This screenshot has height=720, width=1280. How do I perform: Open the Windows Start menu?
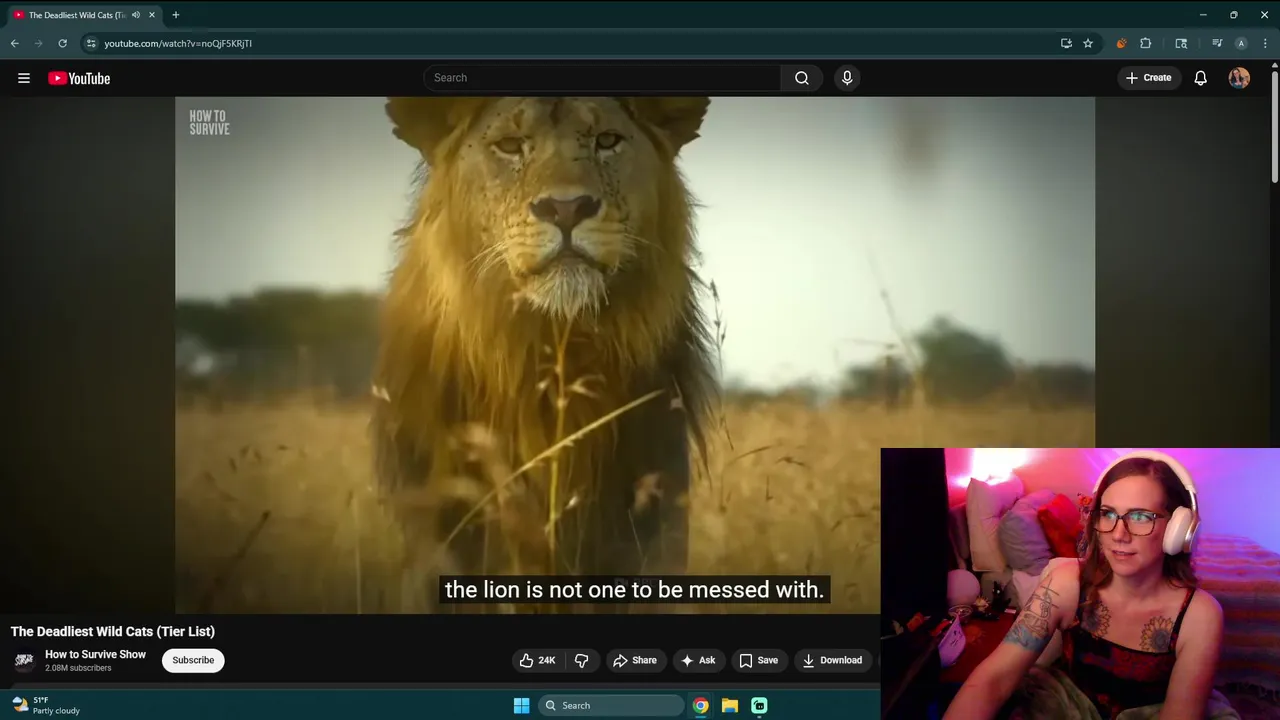(521, 705)
